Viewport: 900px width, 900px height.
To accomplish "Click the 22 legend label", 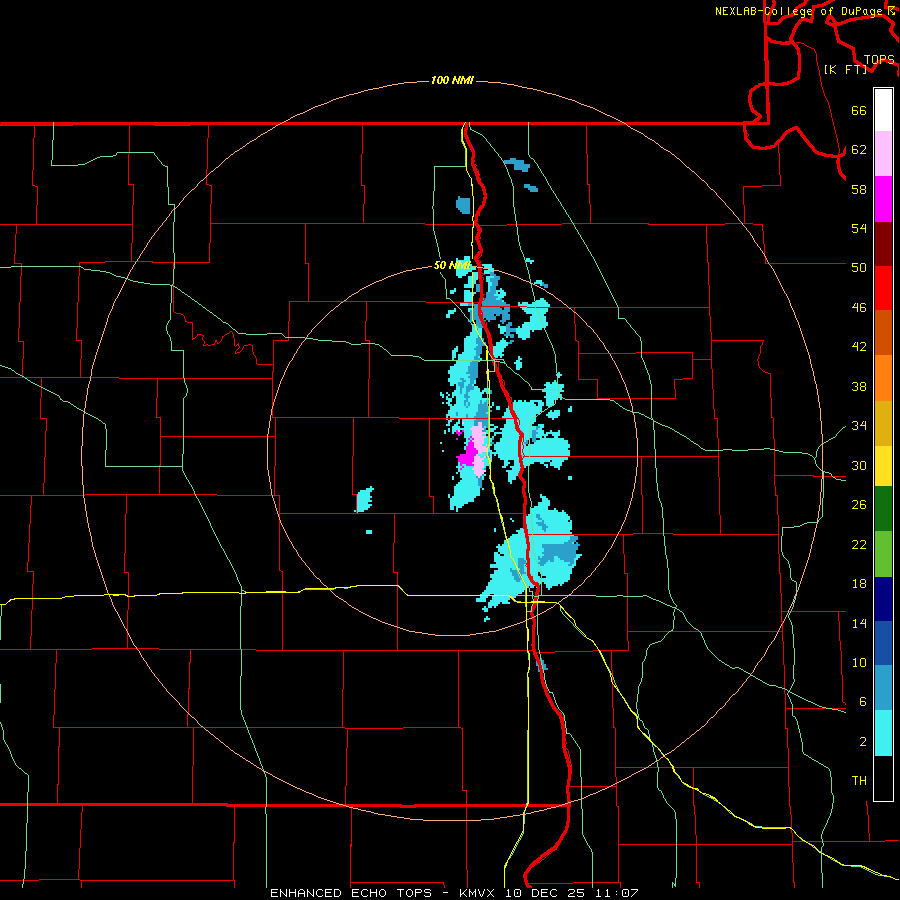I will pos(859,544).
